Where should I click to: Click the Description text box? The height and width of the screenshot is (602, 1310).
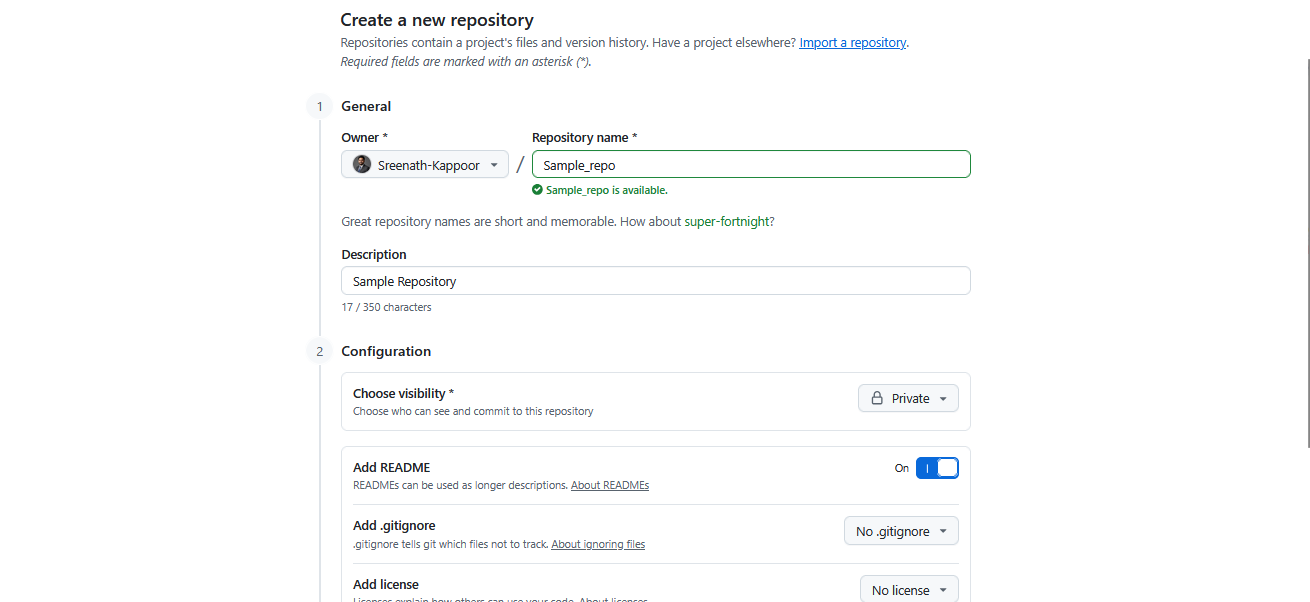click(x=655, y=280)
